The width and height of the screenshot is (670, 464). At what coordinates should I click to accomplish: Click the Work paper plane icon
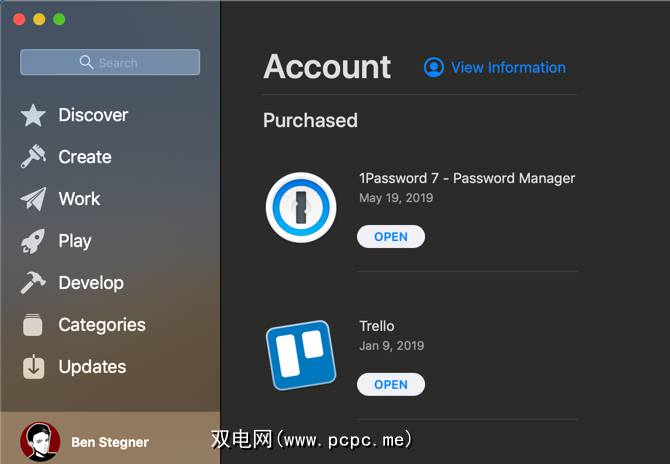(x=33, y=199)
